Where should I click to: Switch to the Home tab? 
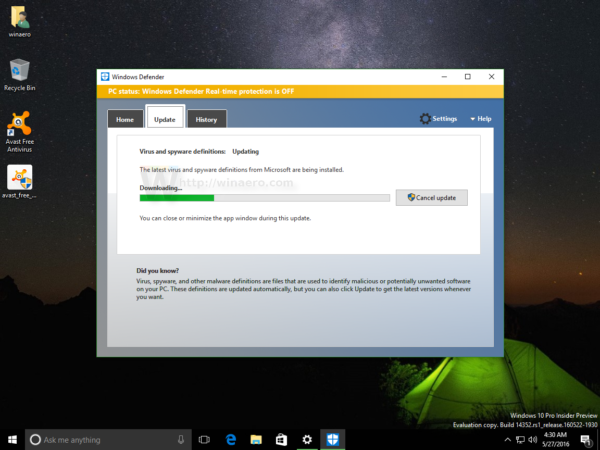(125, 119)
